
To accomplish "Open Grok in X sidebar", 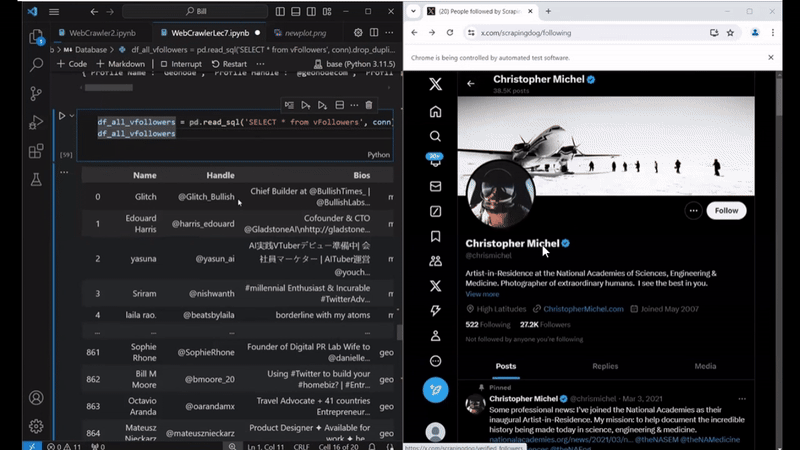I will point(435,211).
